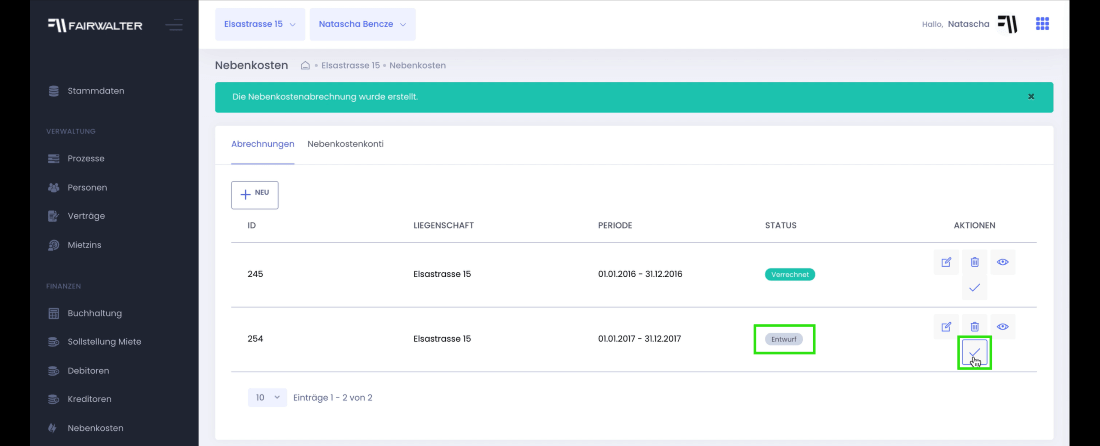Image resolution: width=1100 pixels, height=446 pixels.
Task: Edit Abrechnung 254
Action: coord(946,327)
